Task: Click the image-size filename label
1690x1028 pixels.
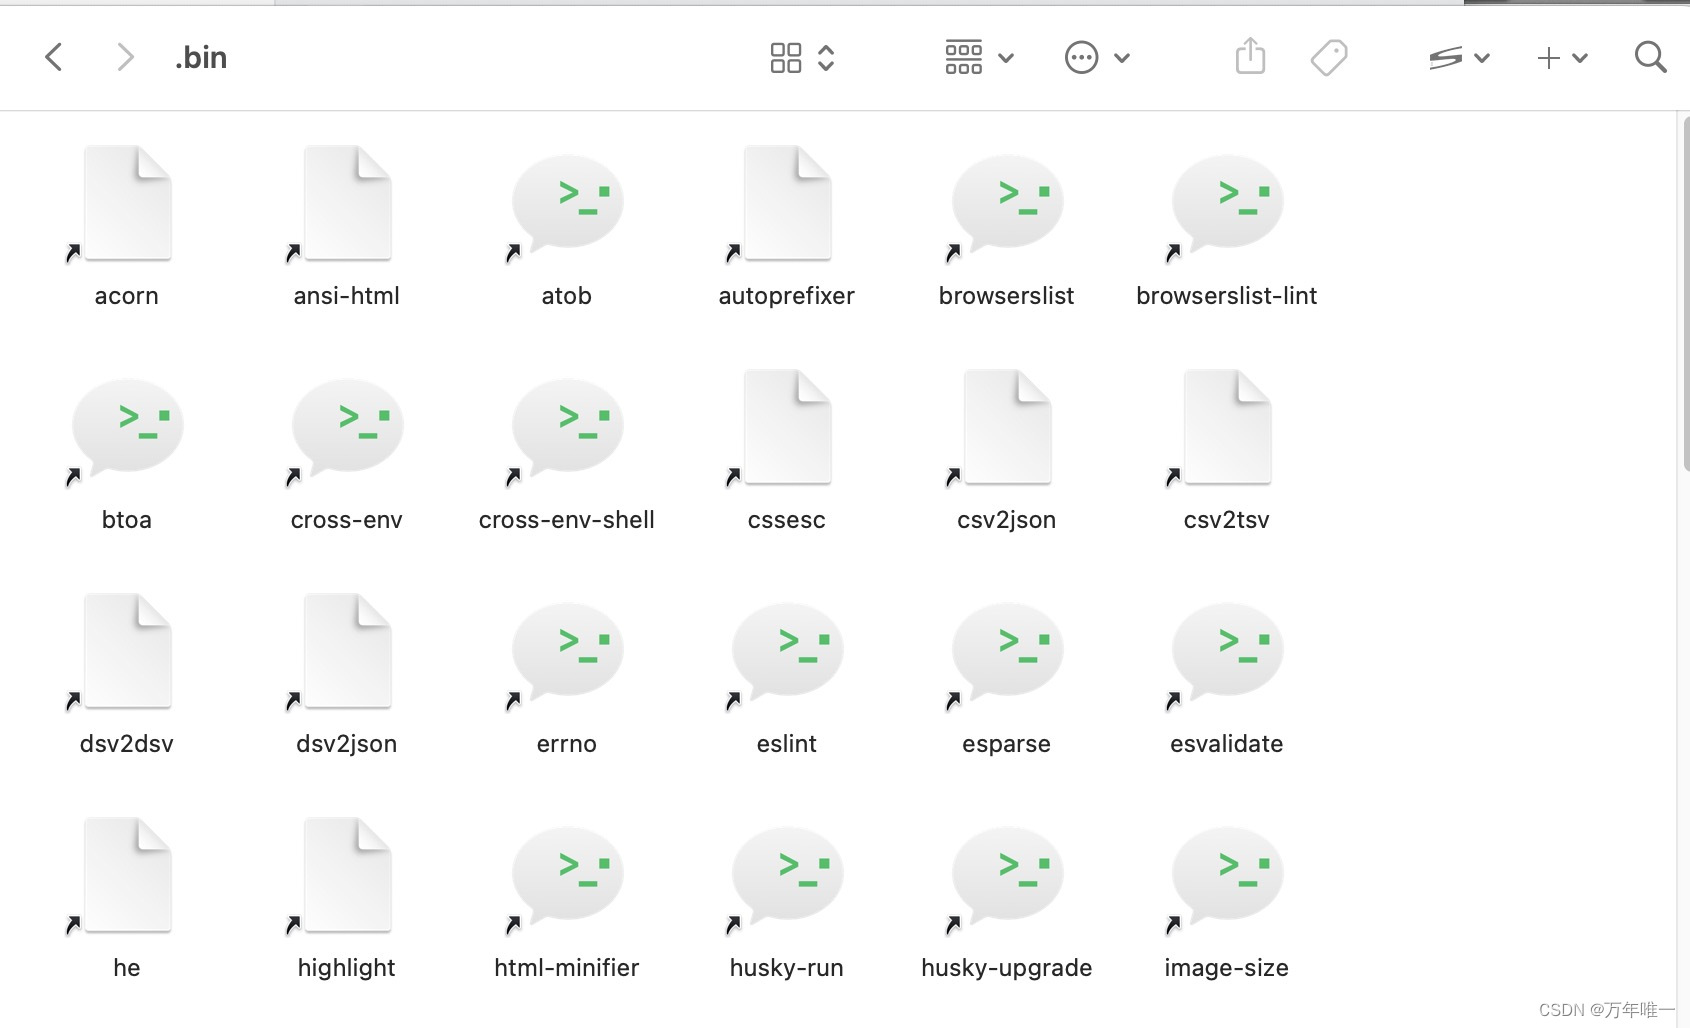Action: tap(1227, 968)
